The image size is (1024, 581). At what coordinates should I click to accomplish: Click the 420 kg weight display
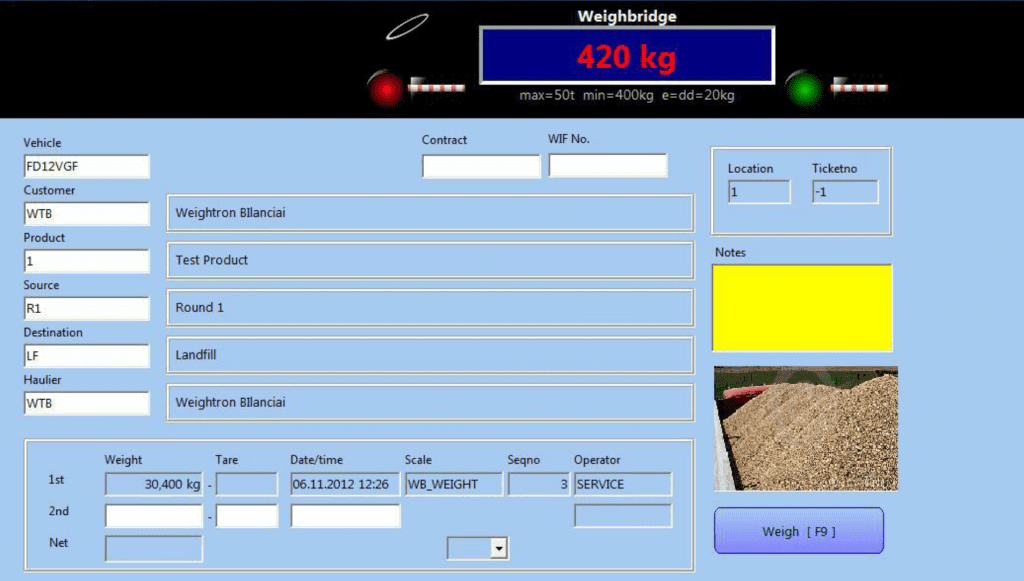(x=627, y=56)
